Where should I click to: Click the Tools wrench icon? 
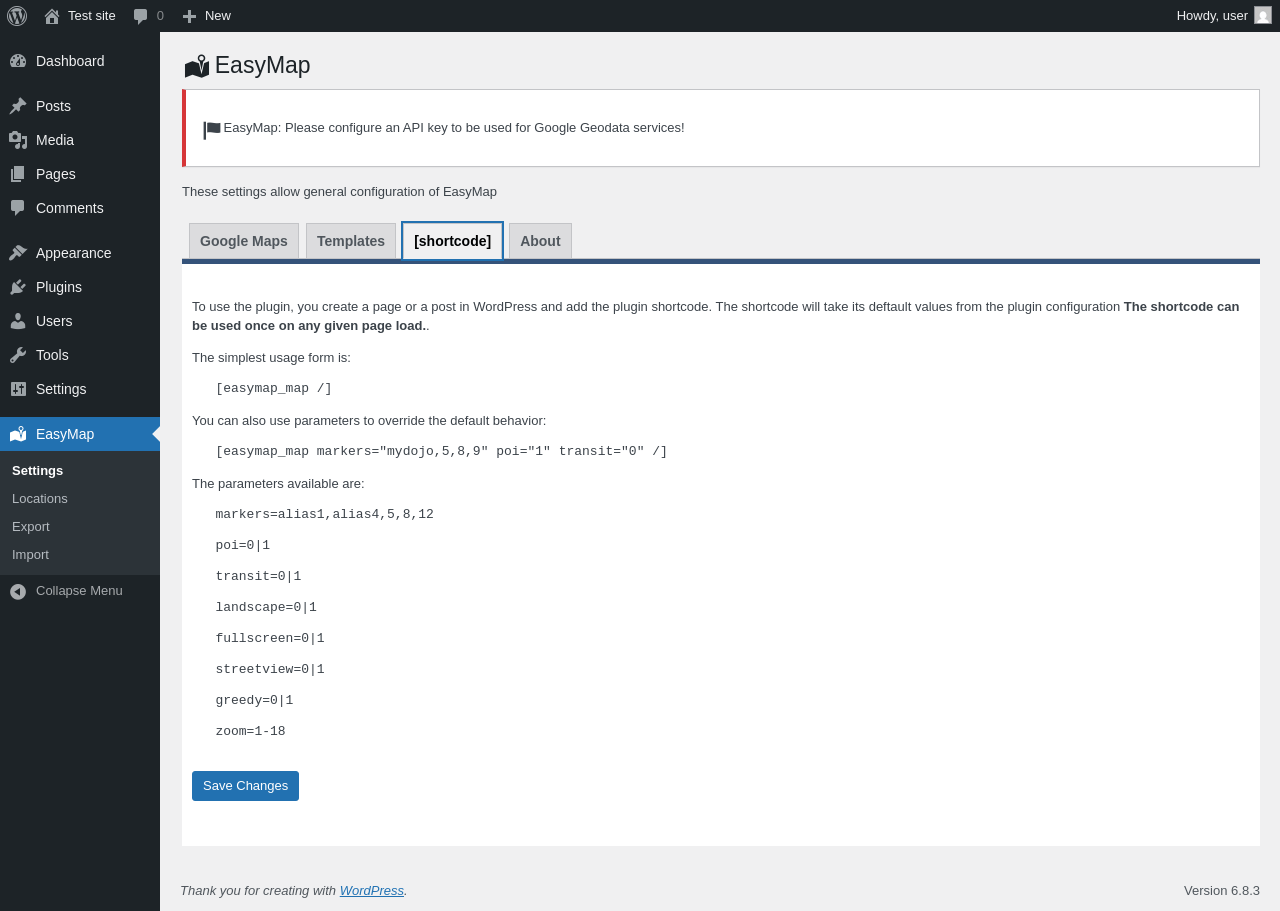[x=18, y=355]
